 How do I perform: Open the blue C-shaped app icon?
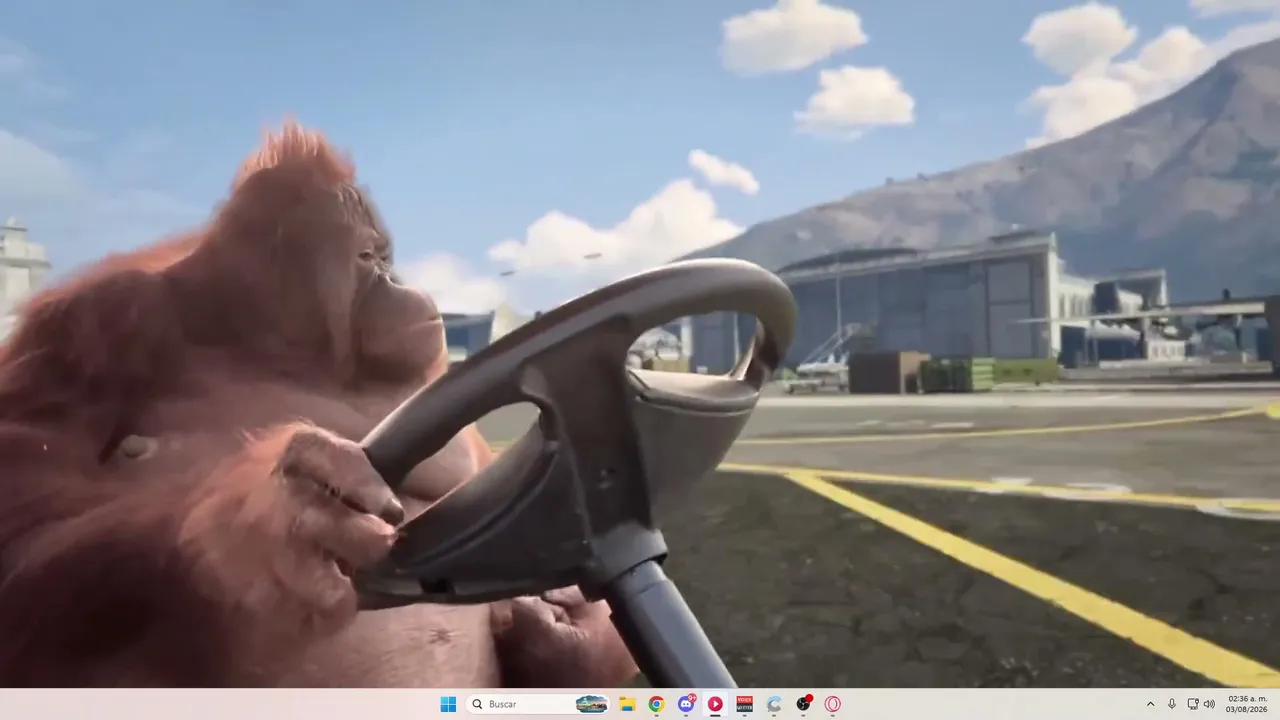(x=774, y=704)
